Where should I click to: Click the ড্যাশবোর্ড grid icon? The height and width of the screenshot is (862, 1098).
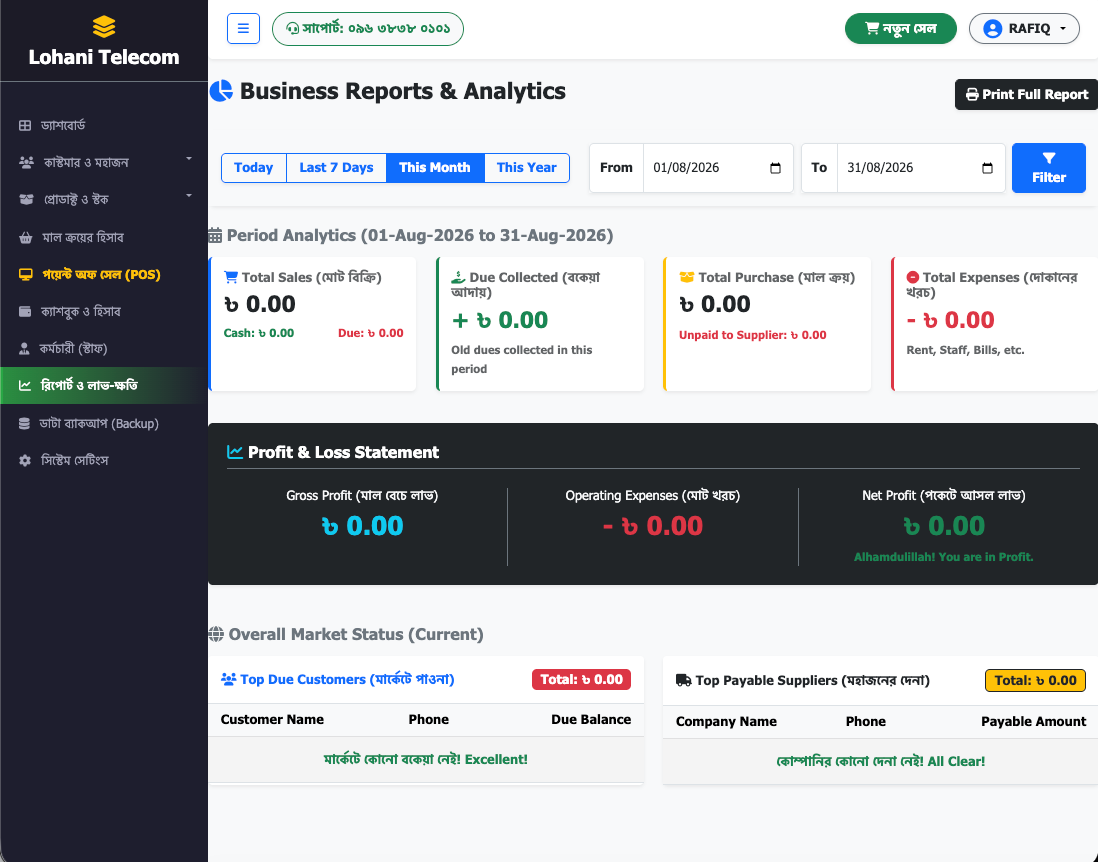tap(25, 125)
